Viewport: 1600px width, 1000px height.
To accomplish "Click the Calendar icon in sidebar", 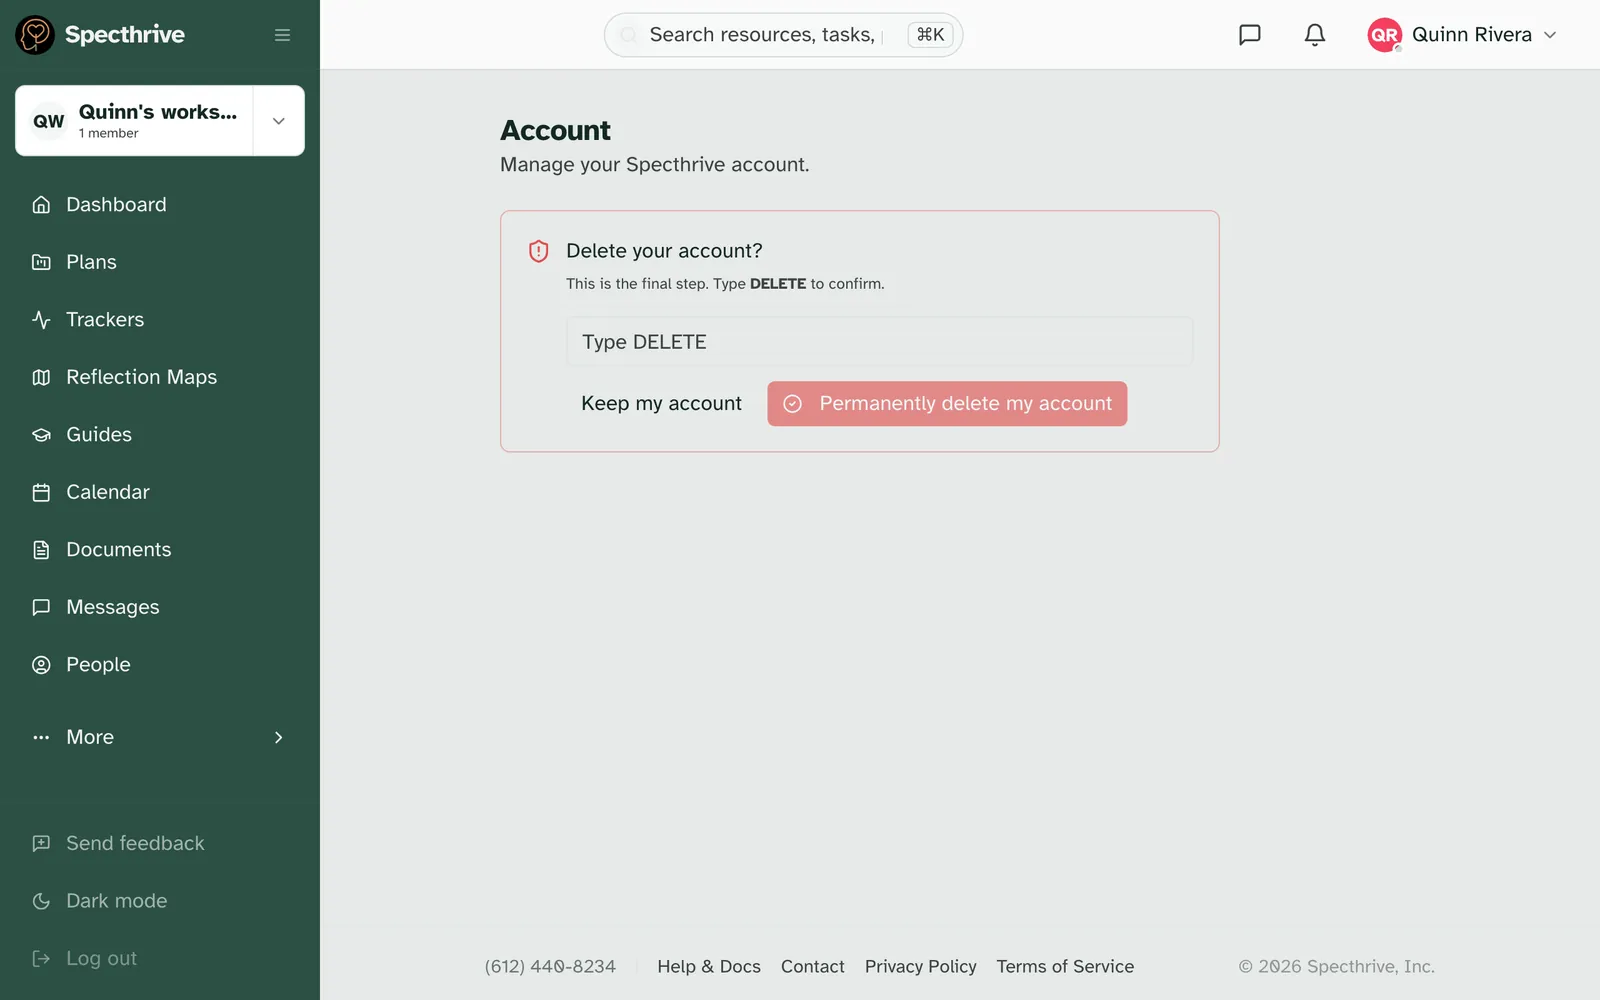I will click(x=41, y=492).
